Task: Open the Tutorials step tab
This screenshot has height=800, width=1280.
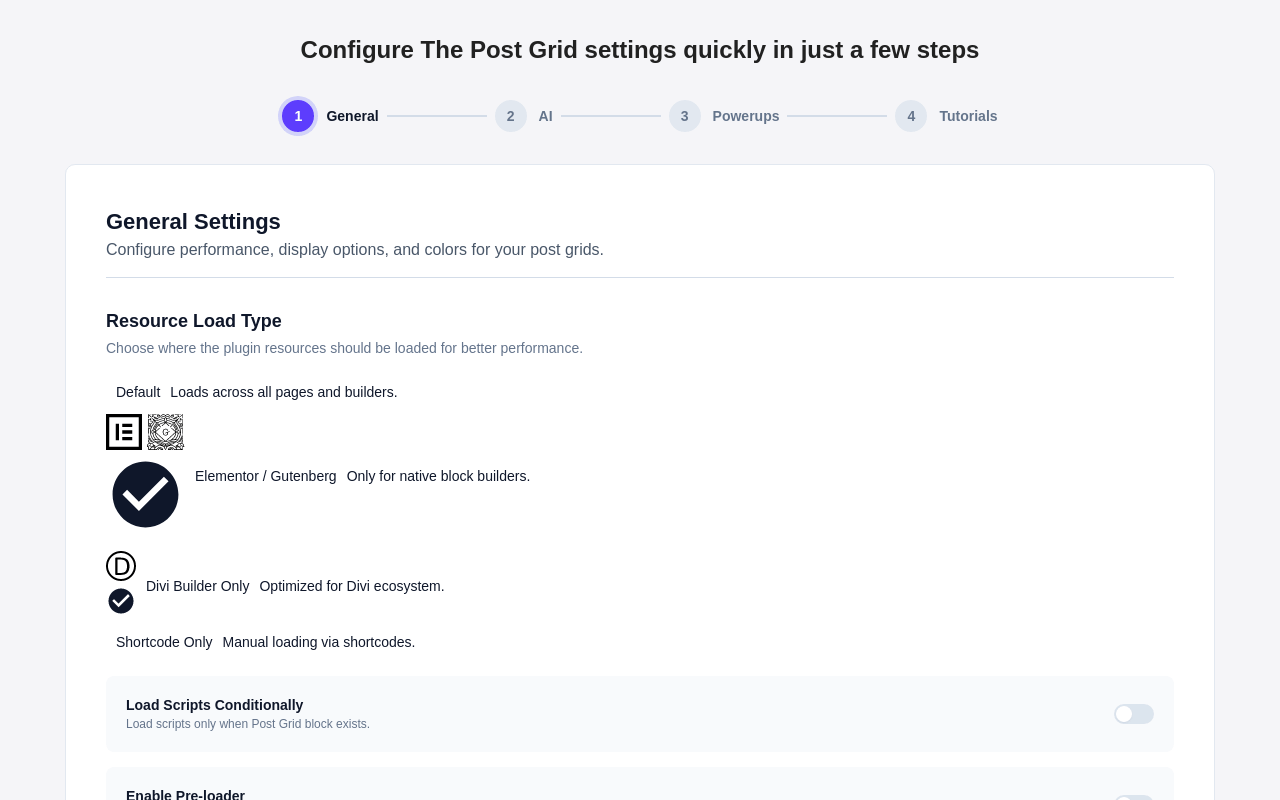Action: pyautogui.click(x=946, y=116)
